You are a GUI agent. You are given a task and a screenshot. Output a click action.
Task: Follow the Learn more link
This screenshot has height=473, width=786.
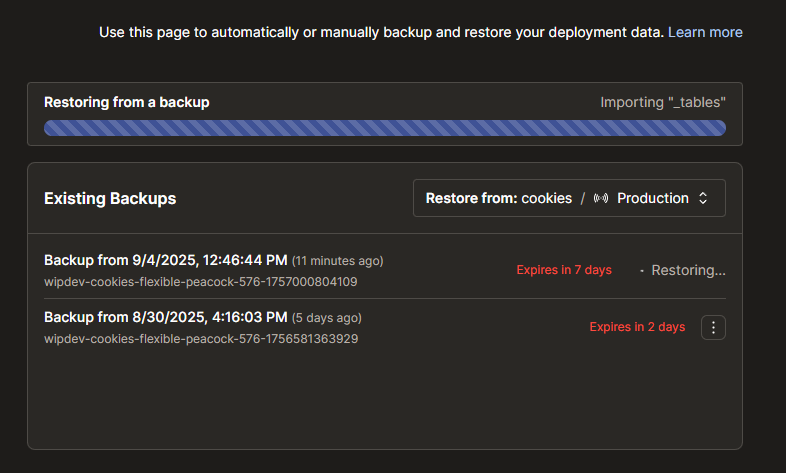(705, 33)
